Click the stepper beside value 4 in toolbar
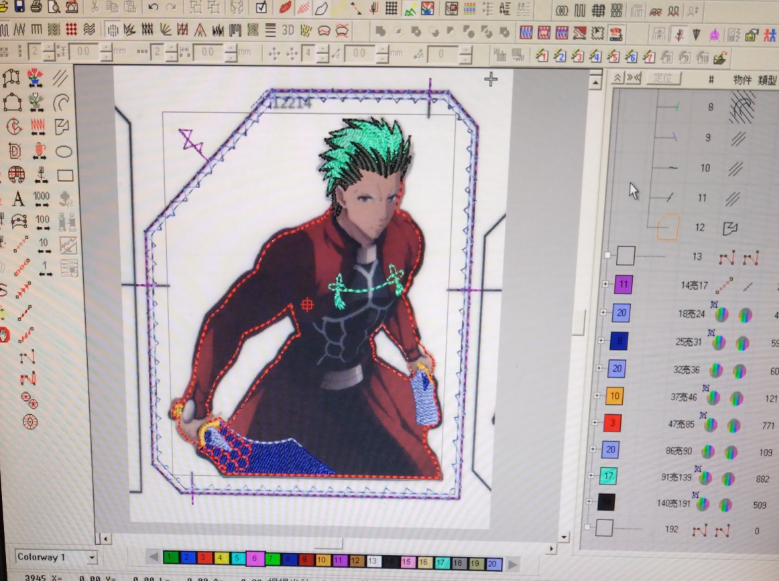 pos(322,53)
